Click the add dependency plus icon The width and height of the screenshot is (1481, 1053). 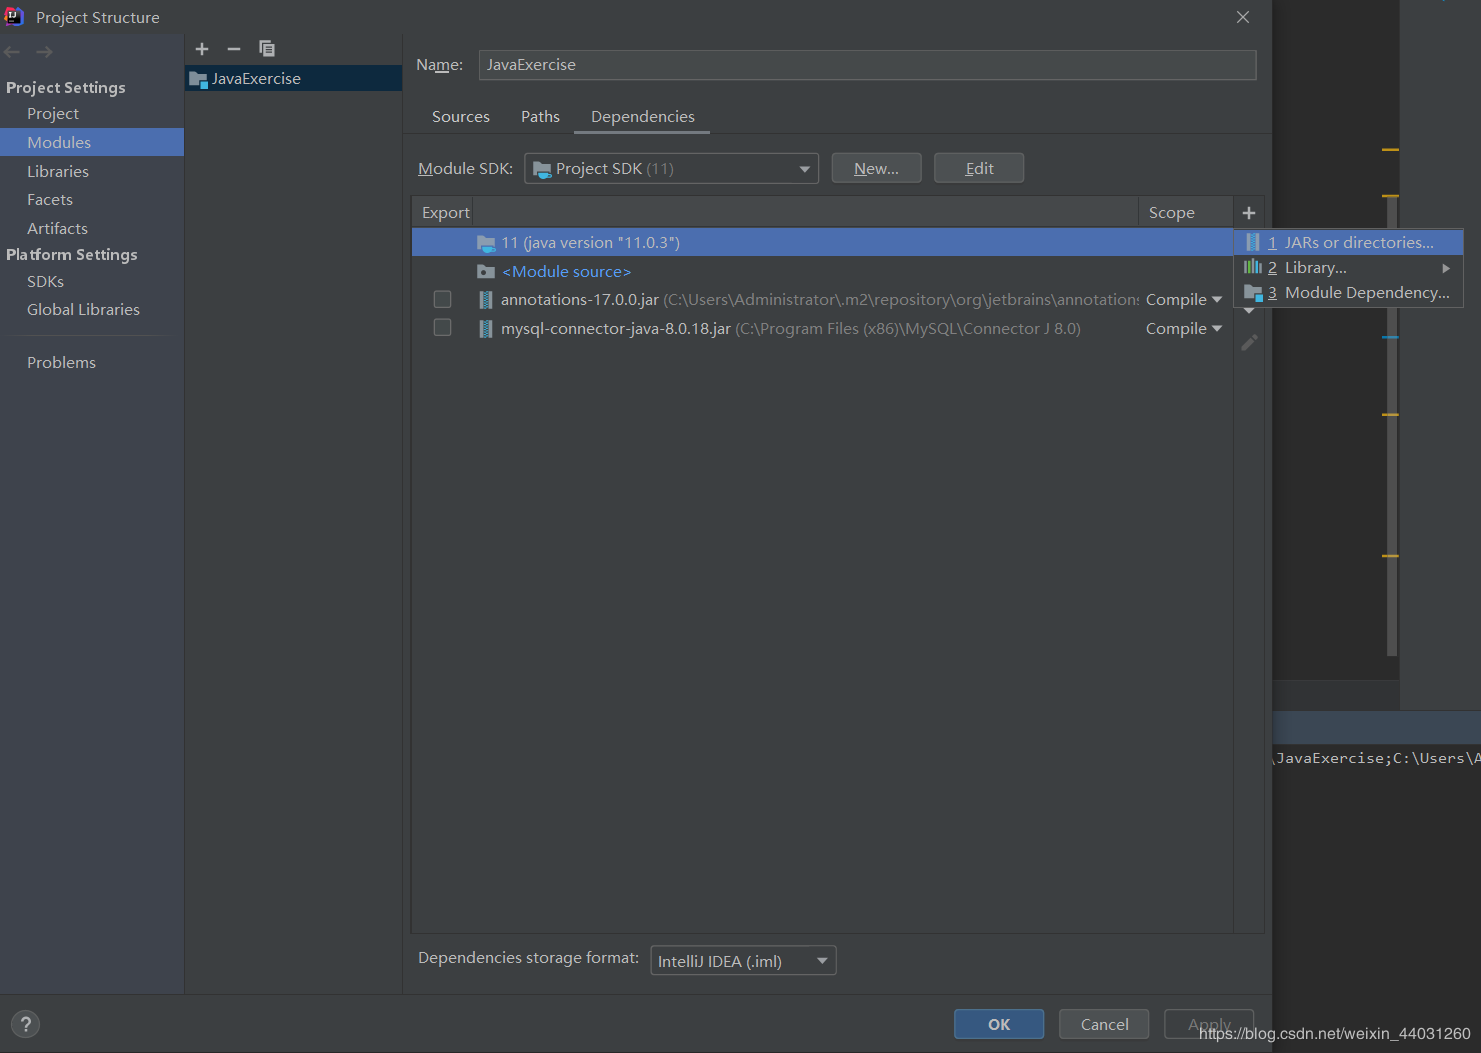pyautogui.click(x=1248, y=213)
